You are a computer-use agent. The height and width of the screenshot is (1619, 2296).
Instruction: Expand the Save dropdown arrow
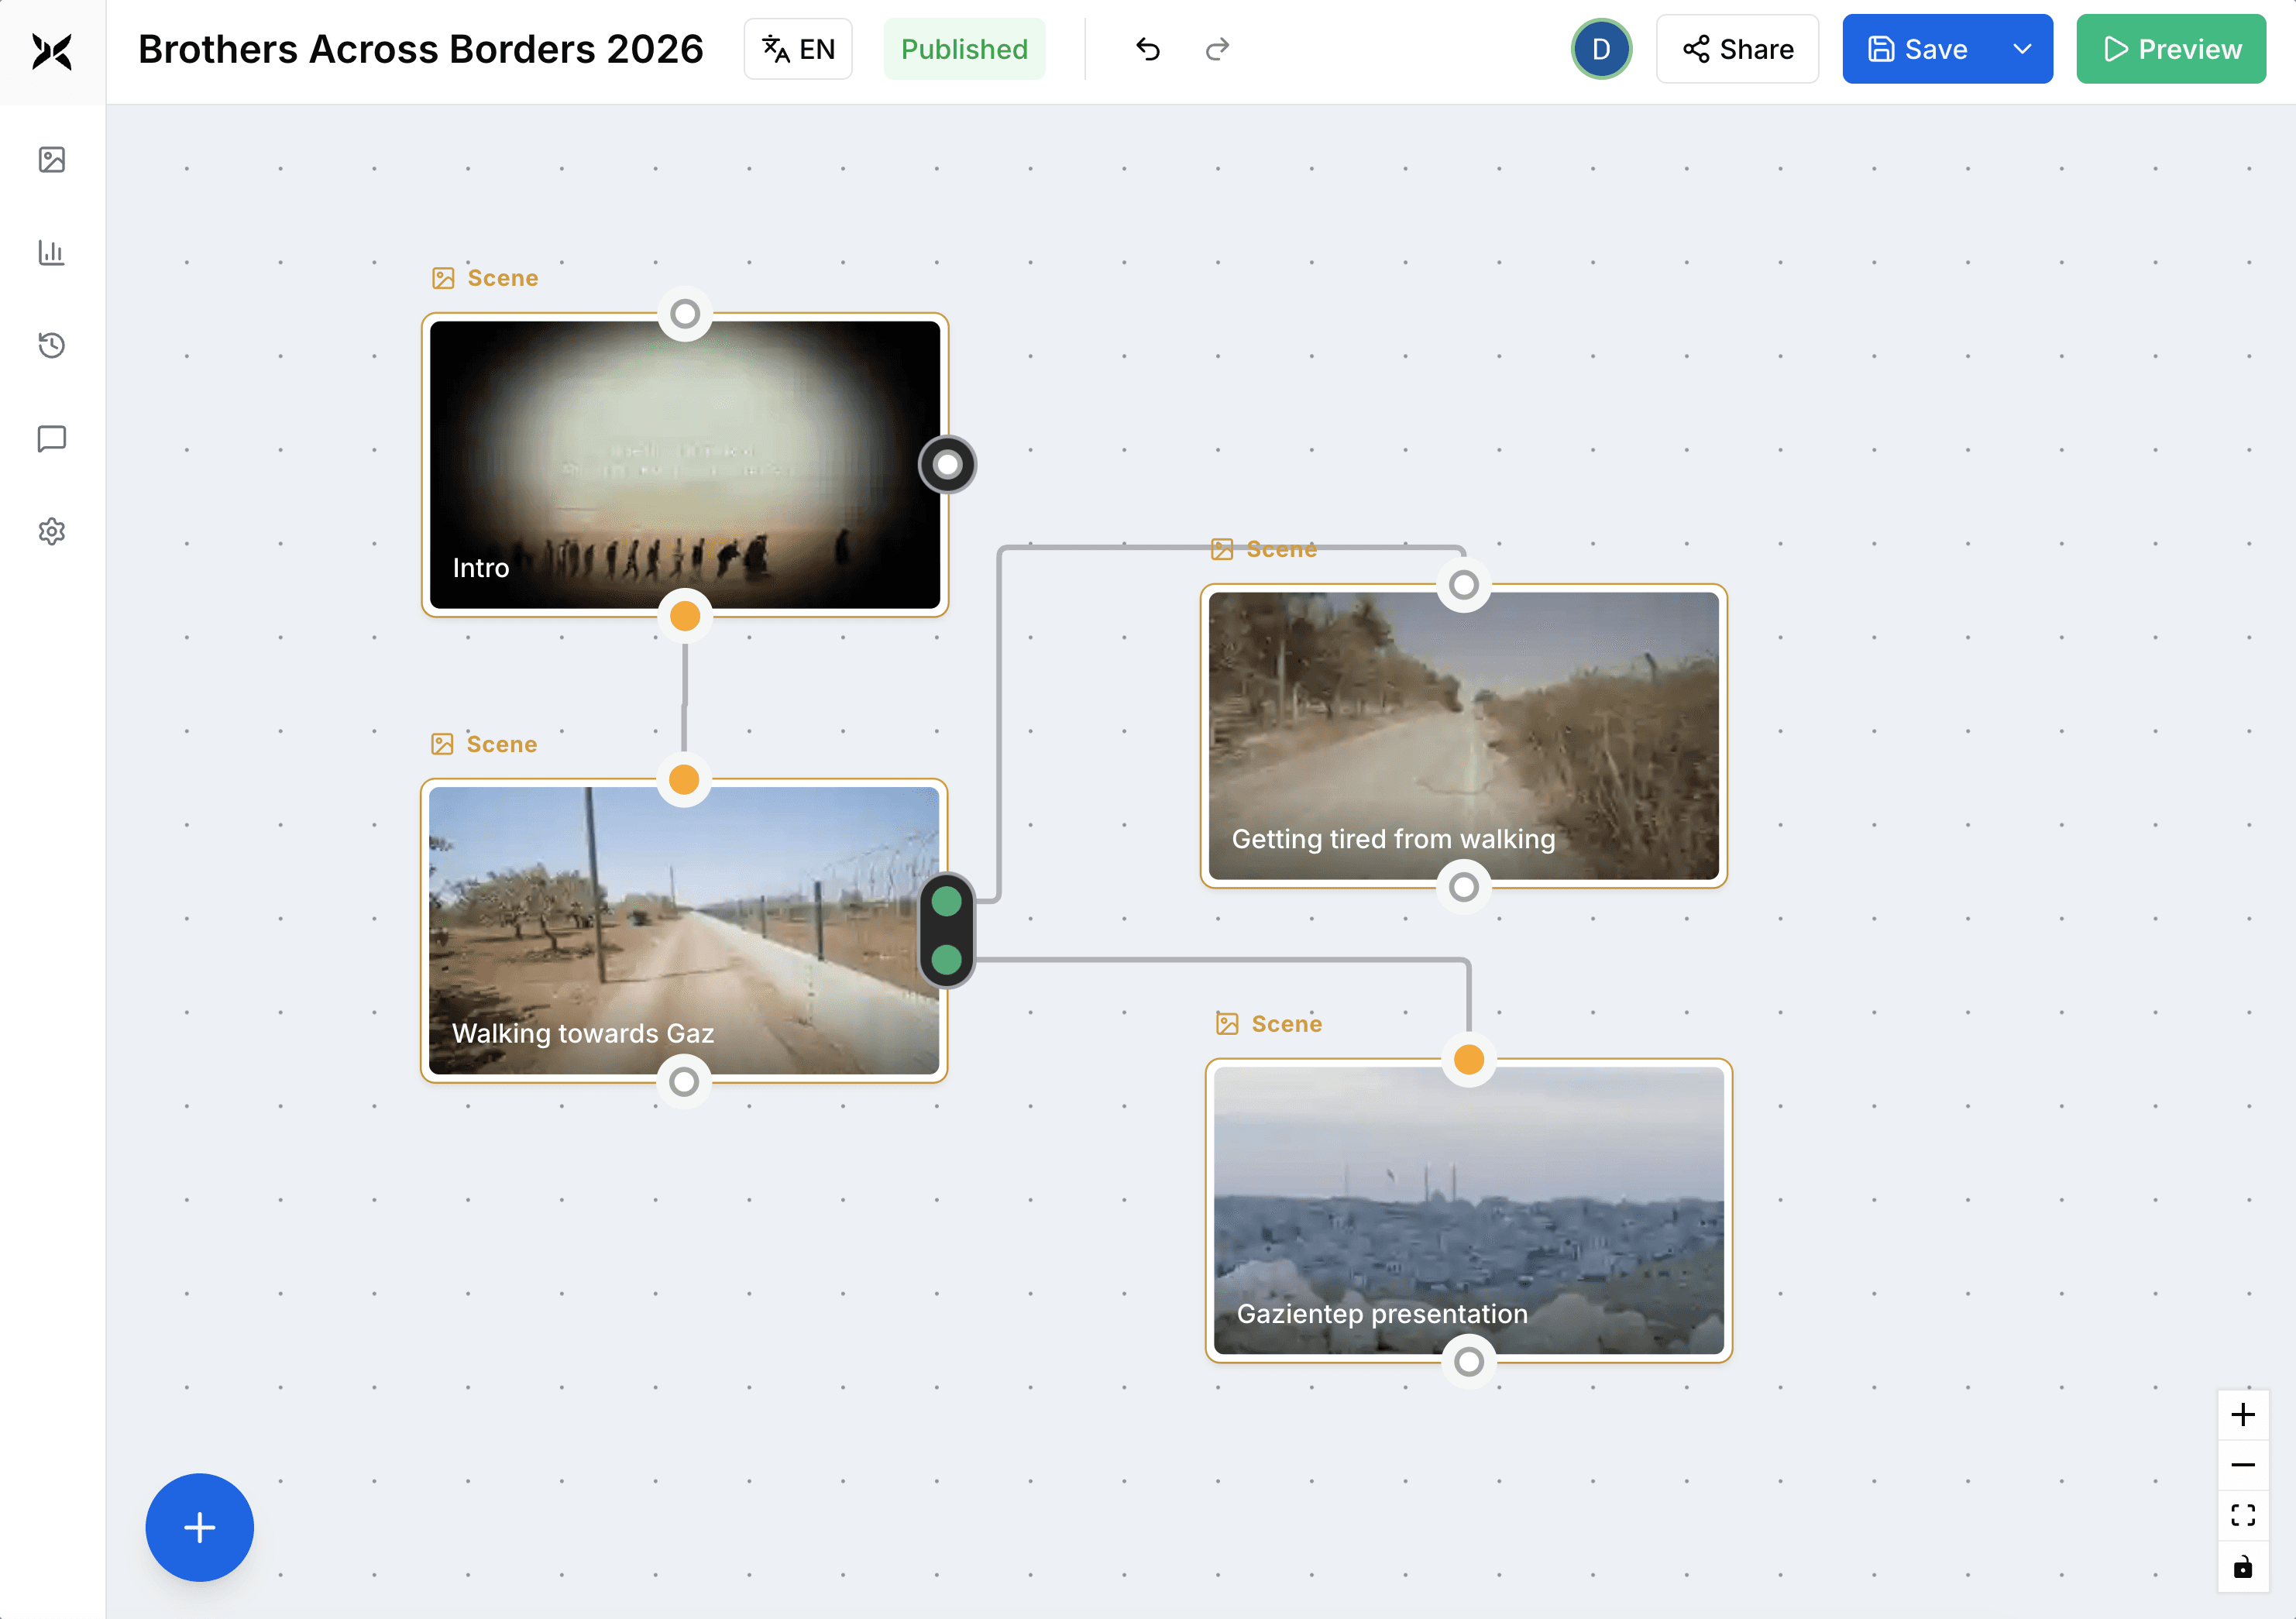click(x=2022, y=49)
